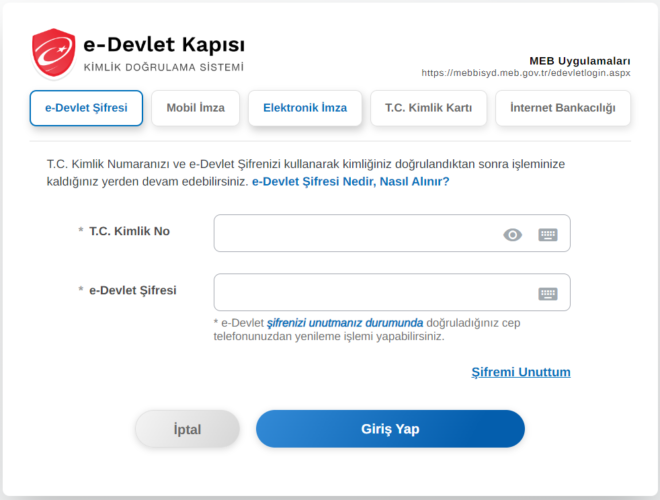Click the mebbisyd.meb.gov.tr URL text
This screenshot has width=660, height=500.
525,73
